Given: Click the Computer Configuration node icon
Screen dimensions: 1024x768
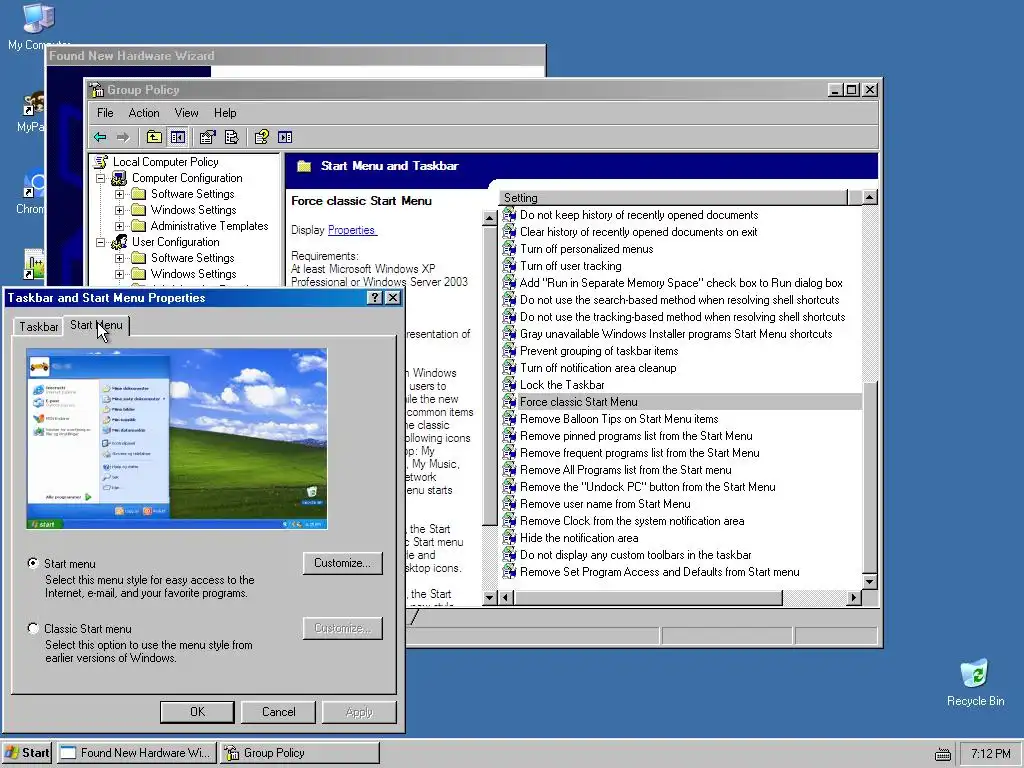Looking at the screenshot, I should [x=119, y=178].
